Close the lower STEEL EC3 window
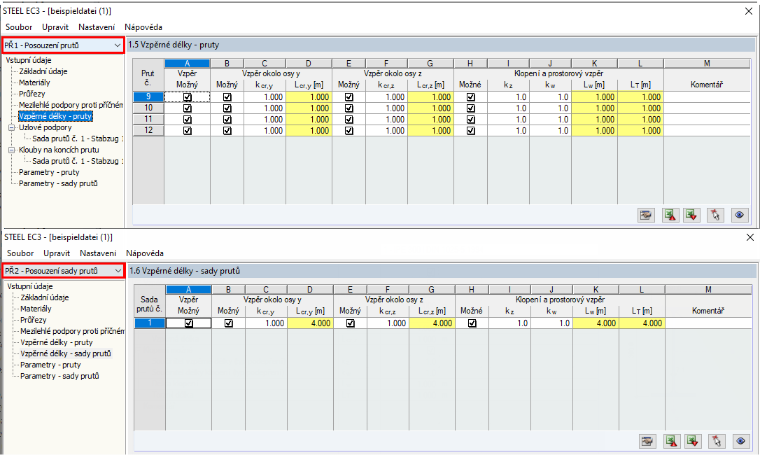760x456 pixels. tap(750, 237)
